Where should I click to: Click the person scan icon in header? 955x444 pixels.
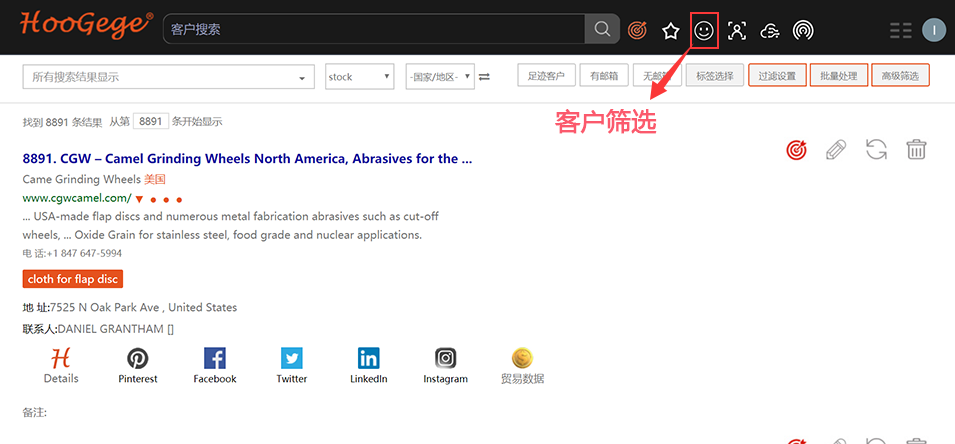pos(737,30)
